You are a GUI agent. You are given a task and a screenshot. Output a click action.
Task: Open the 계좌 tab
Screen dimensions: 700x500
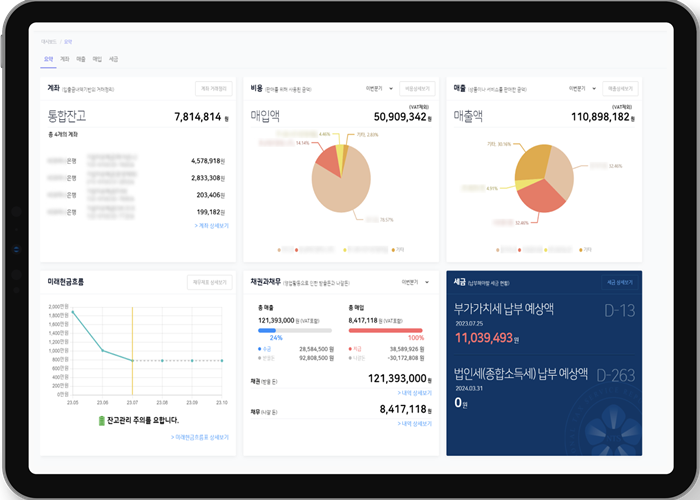(x=65, y=59)
